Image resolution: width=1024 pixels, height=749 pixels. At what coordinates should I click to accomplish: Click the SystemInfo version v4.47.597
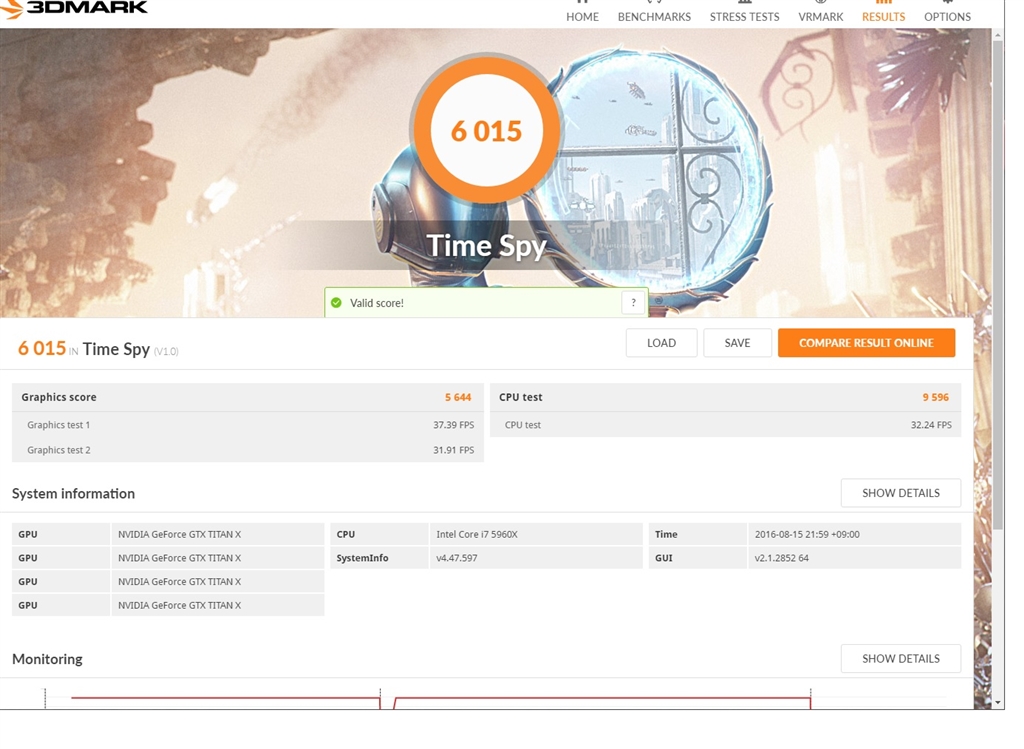pos(456,558)
